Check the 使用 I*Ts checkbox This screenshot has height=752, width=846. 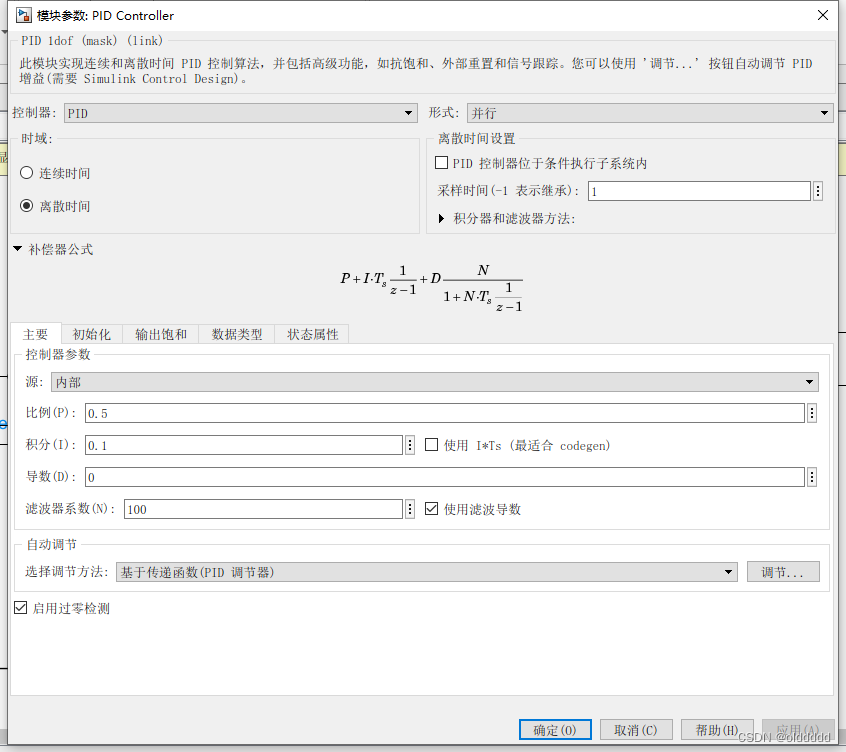click(429, 445)
